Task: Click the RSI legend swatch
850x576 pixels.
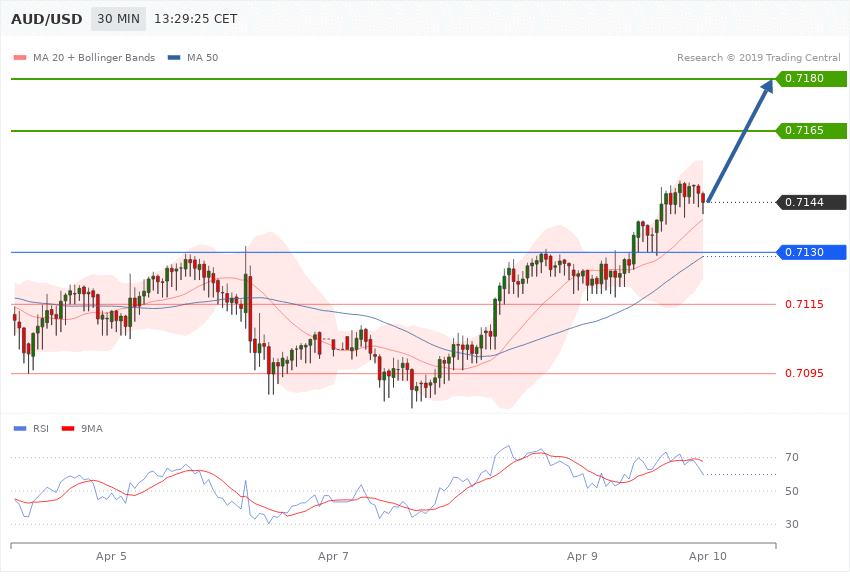Action: (20, 429)
